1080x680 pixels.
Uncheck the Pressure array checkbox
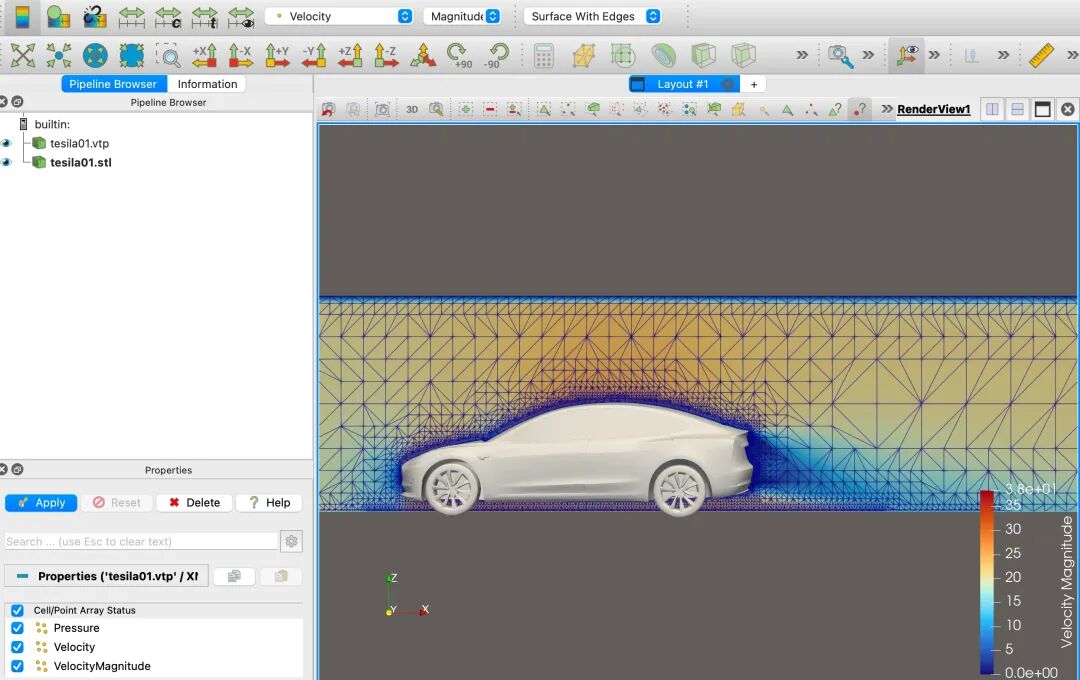[x=17, y=628]
